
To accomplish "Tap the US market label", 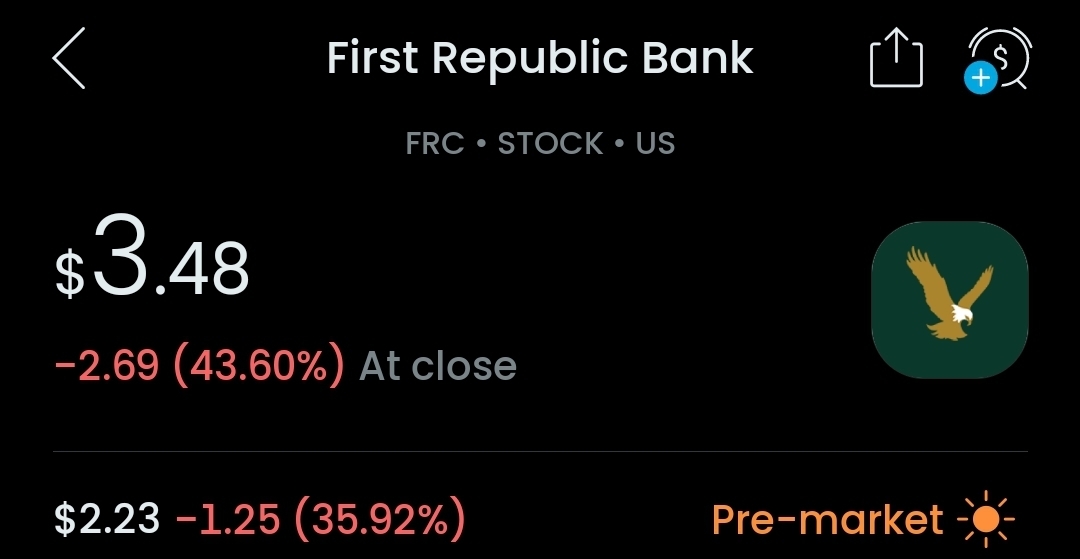I will coord(655,144).
